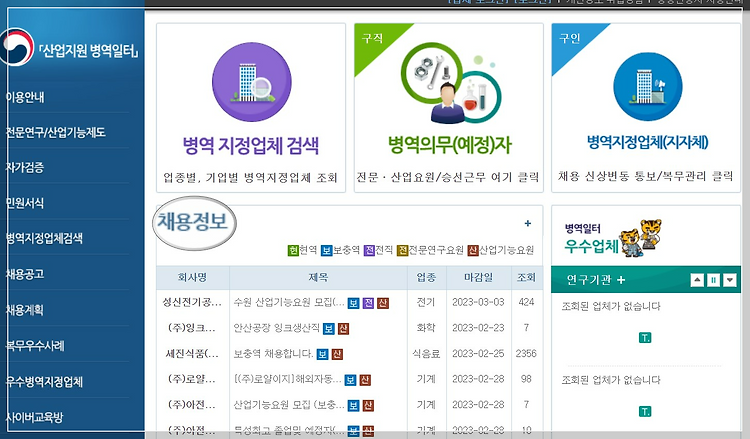The image size is (750, 439).
Task: Click the plus icon beside 연구기관
Action: click(x=621, y=280)
